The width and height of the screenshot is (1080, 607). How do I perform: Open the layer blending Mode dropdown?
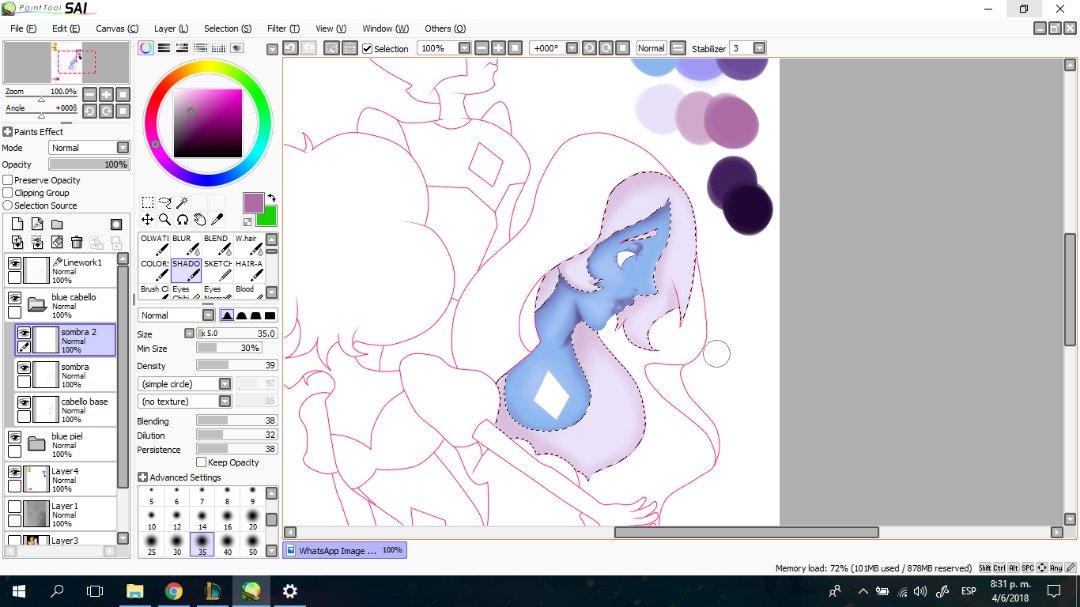click(x=90, y=147)
